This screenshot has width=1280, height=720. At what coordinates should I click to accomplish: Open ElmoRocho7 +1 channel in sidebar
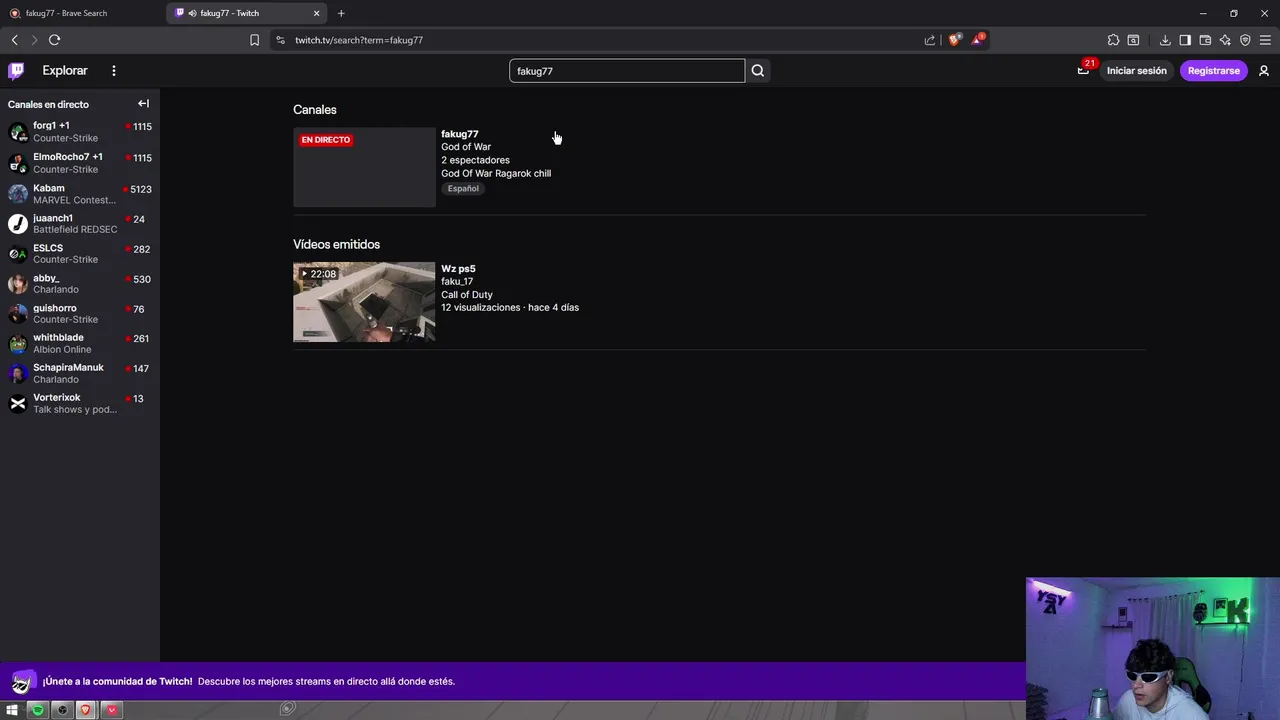(x=80, y=163)
